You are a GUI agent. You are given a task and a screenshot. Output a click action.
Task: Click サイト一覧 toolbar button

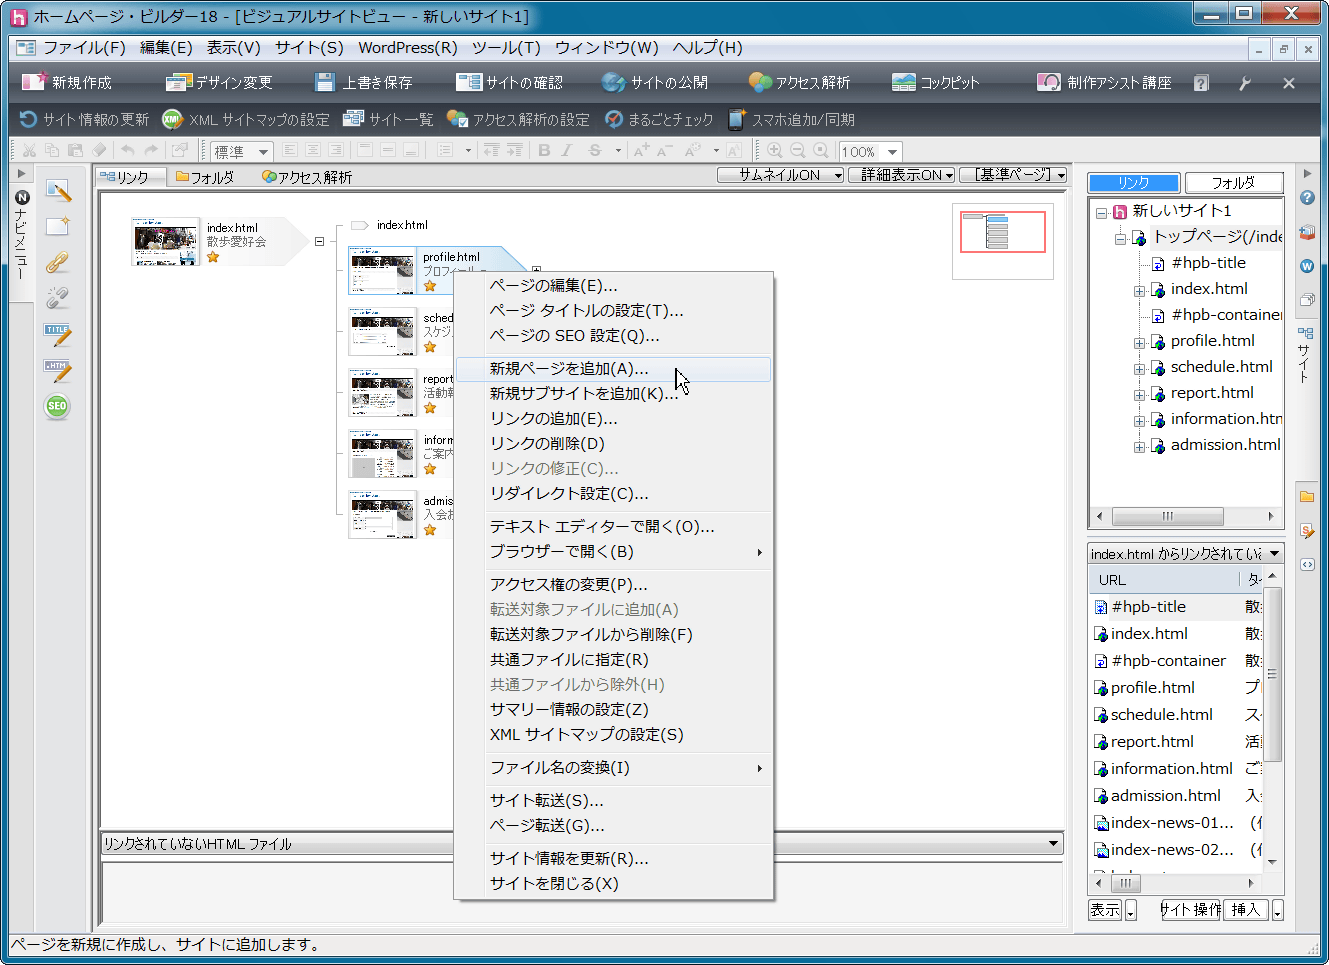388,120
